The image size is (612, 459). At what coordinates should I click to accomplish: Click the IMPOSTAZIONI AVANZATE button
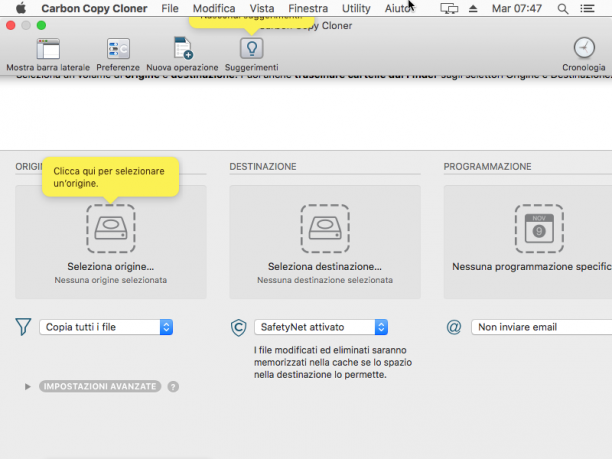100,386
